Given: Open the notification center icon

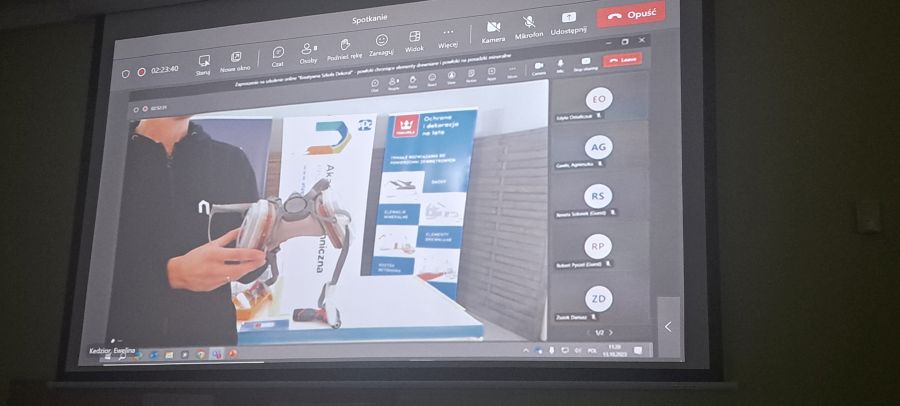Looking at the screenshot, I should point(638,350).
